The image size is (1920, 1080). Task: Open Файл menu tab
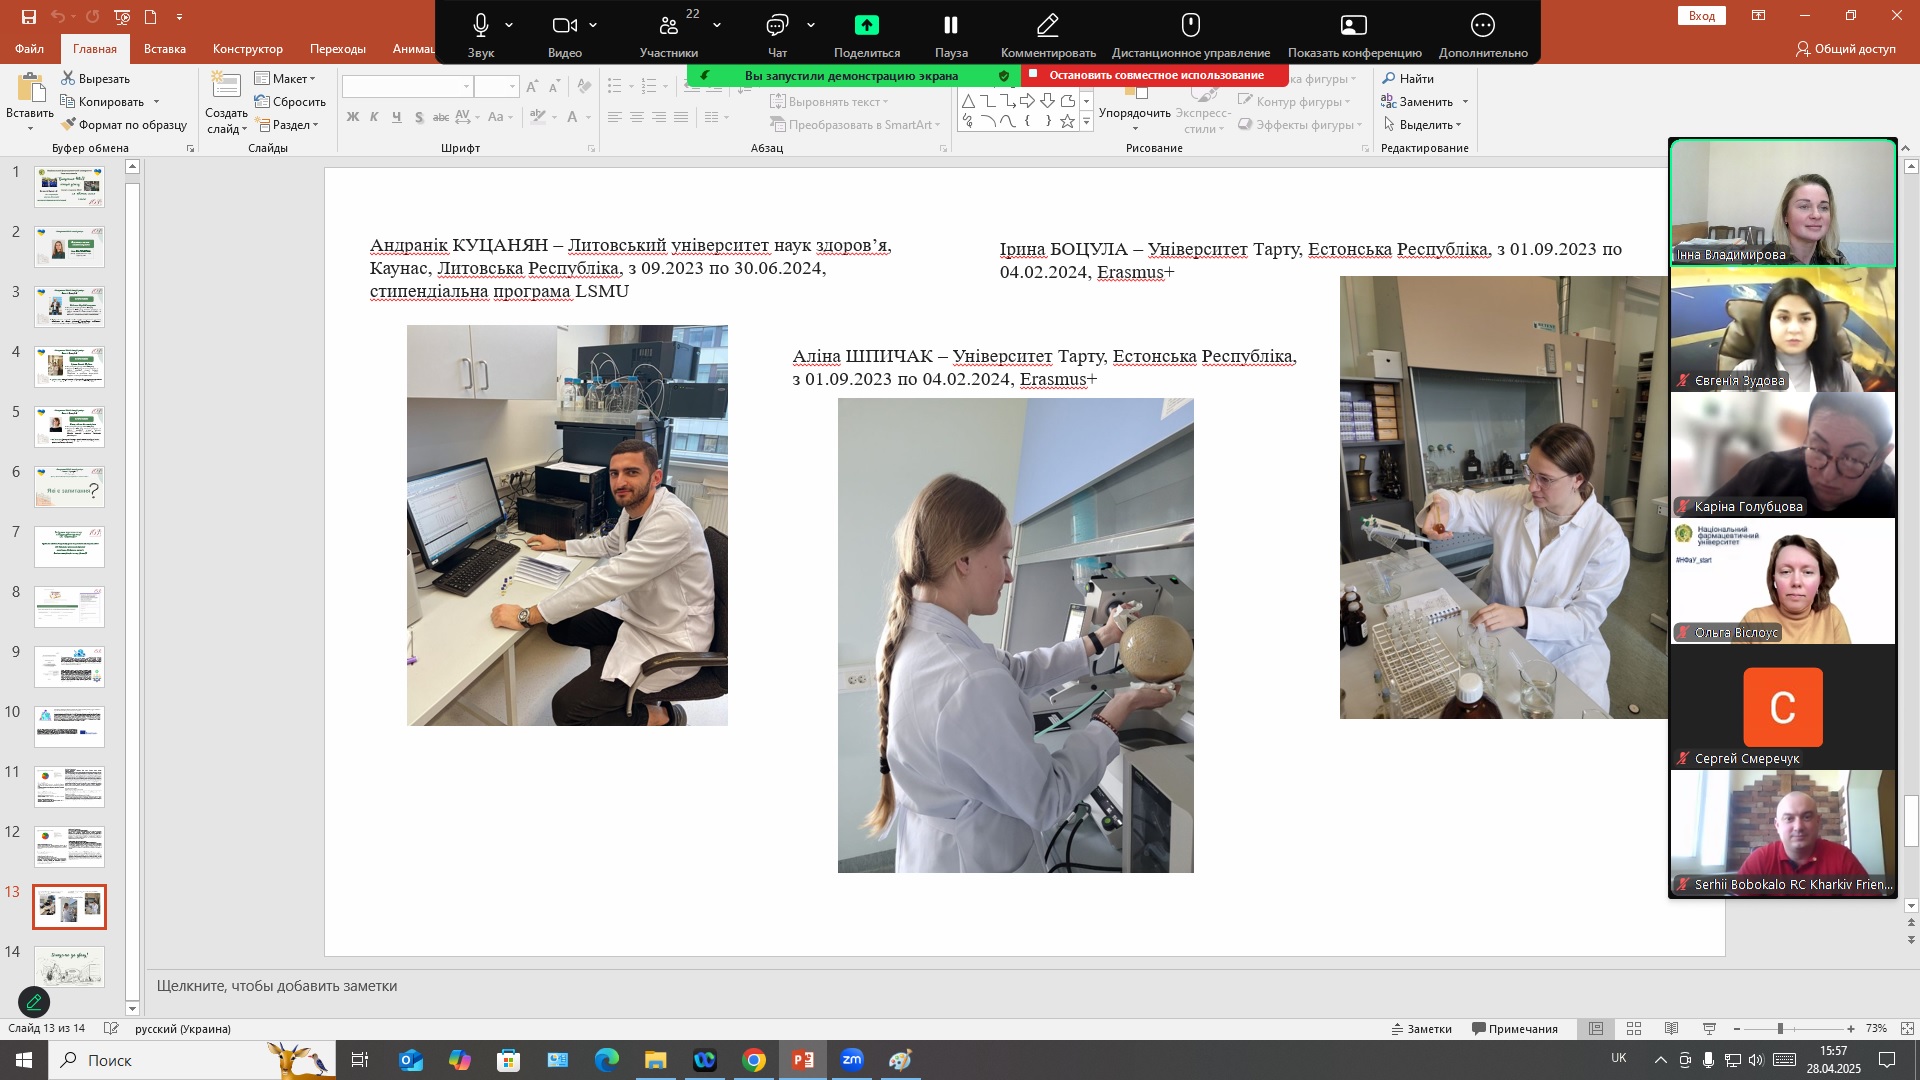tap(29, 49)
